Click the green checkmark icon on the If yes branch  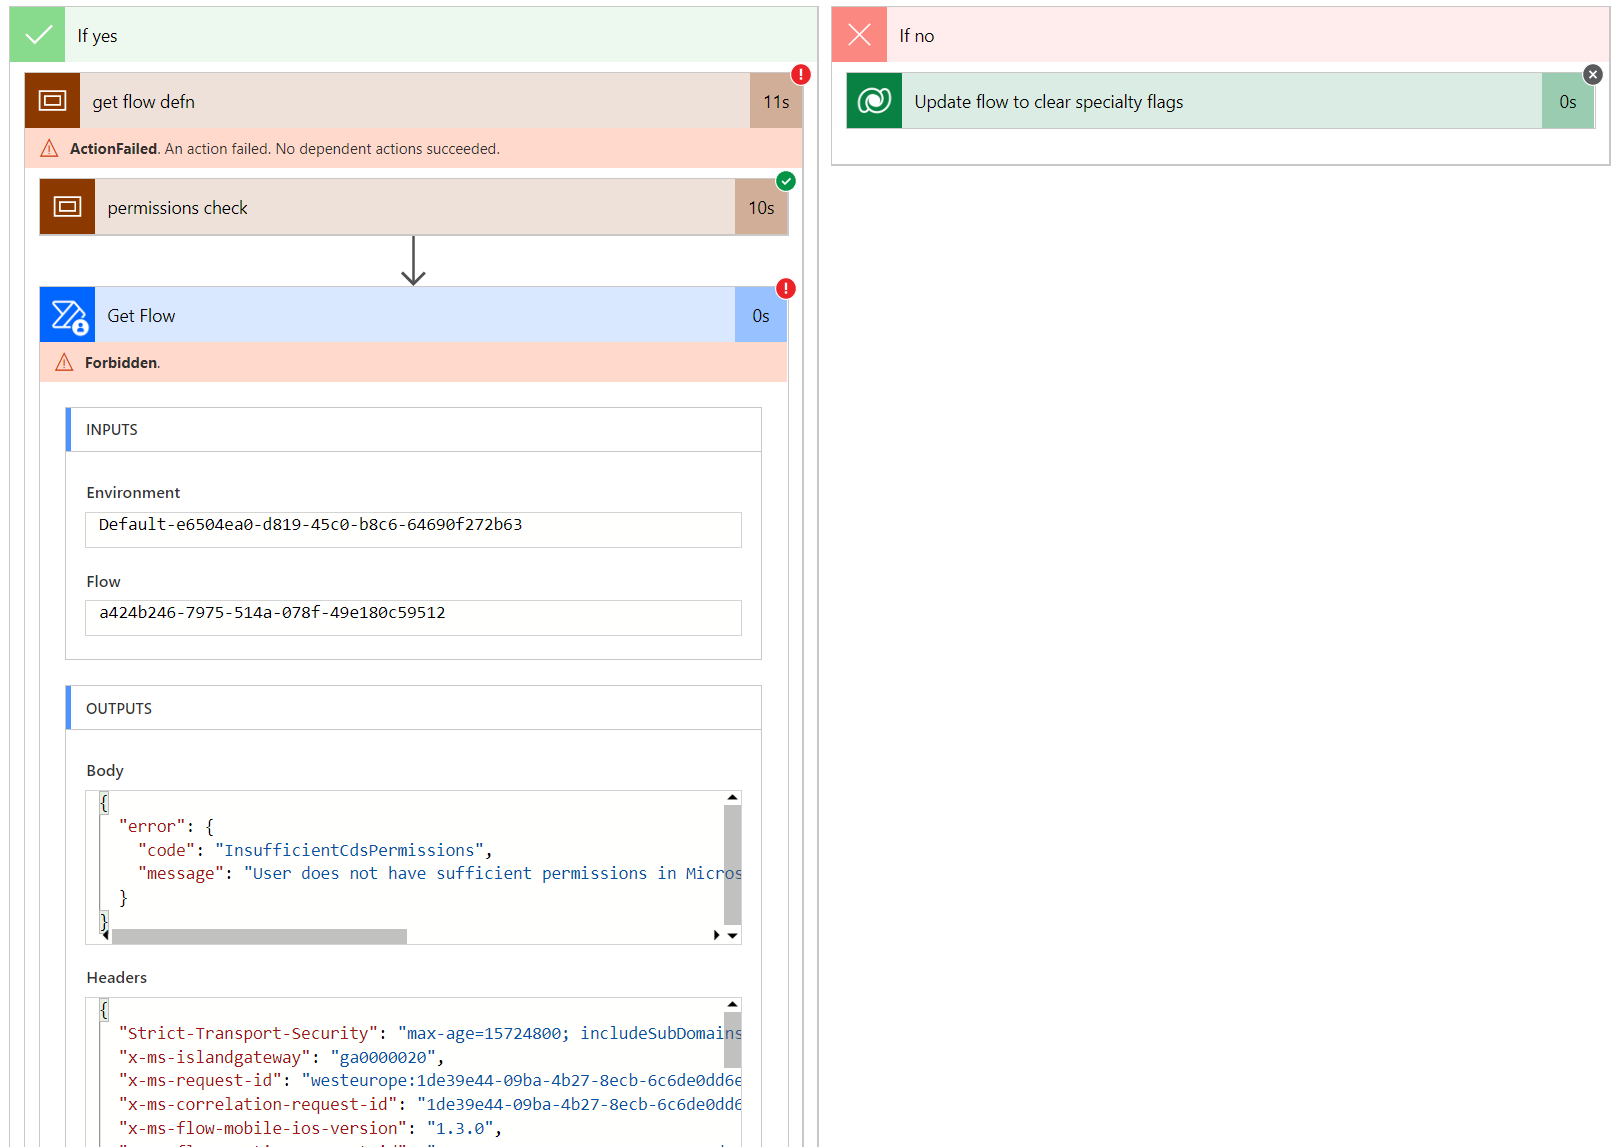[x=37, y=34]
